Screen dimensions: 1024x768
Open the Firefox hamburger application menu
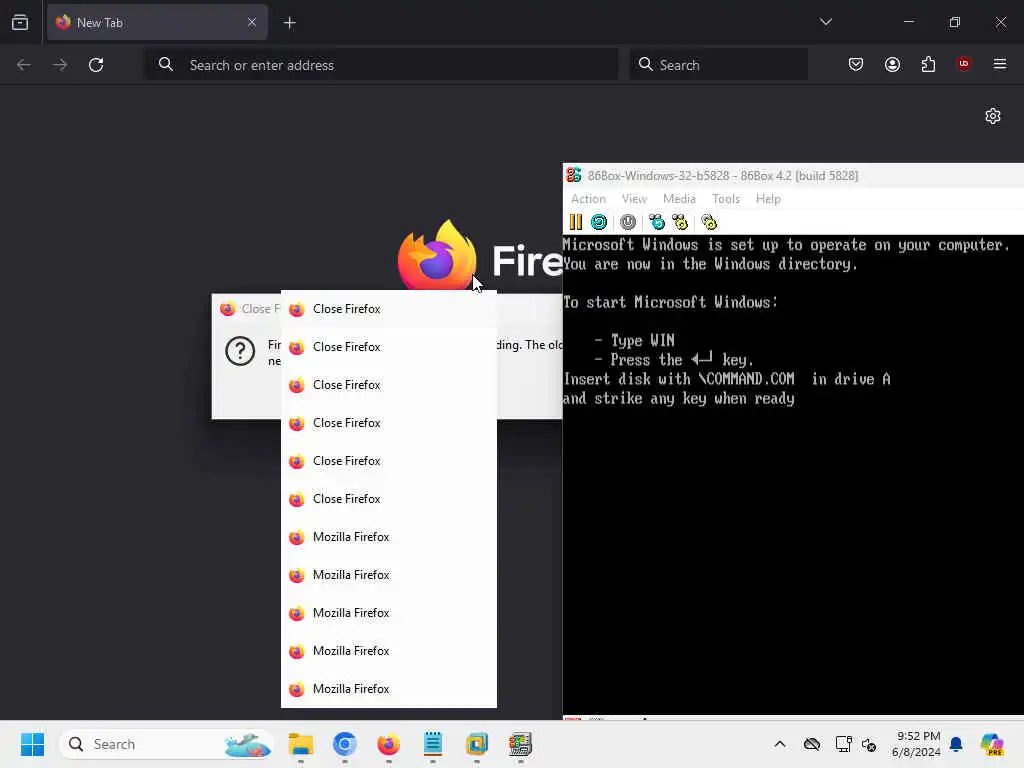[x=1000, y=64]
